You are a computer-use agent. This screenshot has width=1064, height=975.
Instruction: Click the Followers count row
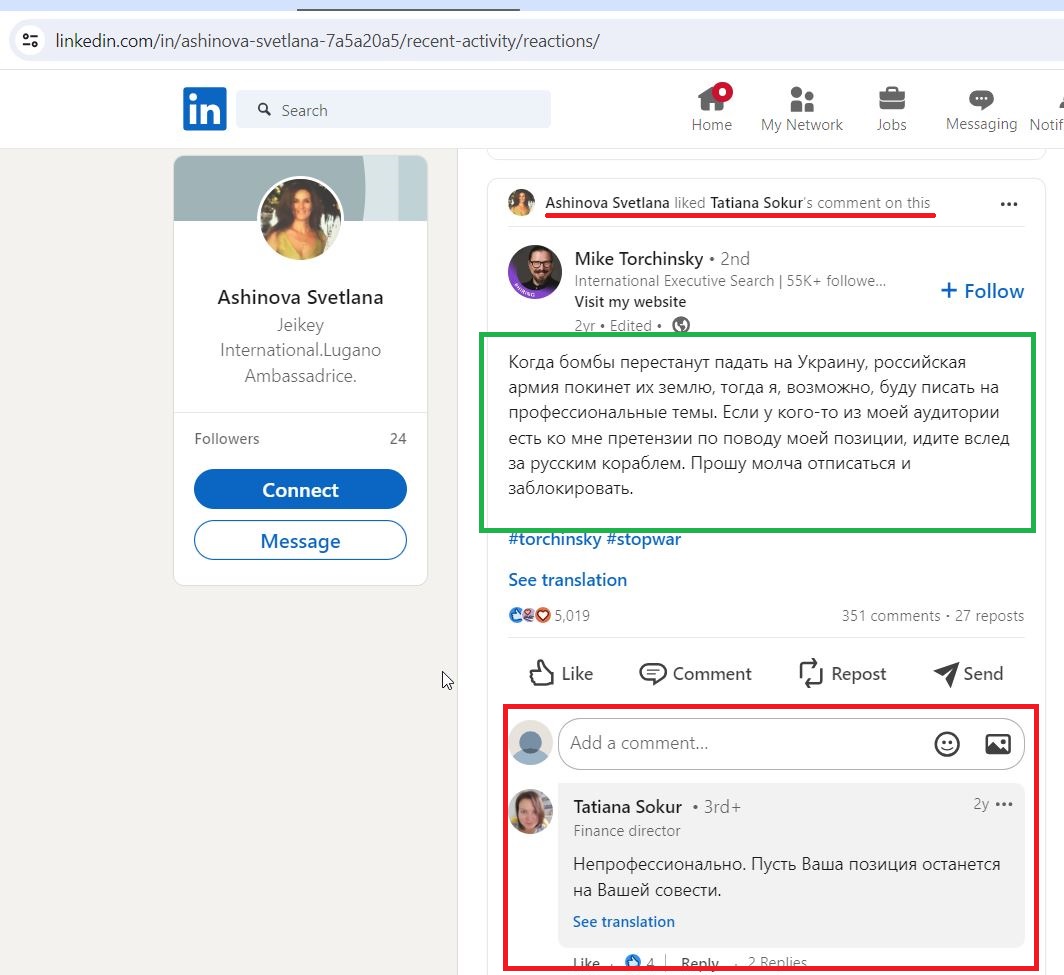click(301, 439)
